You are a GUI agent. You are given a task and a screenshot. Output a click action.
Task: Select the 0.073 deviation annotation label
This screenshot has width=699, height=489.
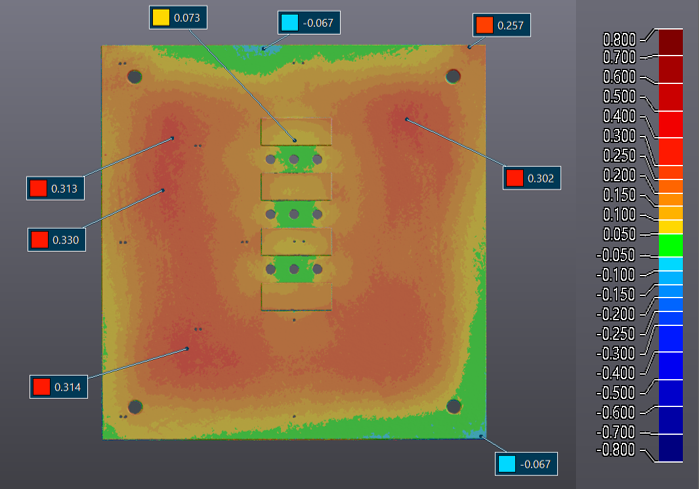pyautogui.click(x=178, y=18)
